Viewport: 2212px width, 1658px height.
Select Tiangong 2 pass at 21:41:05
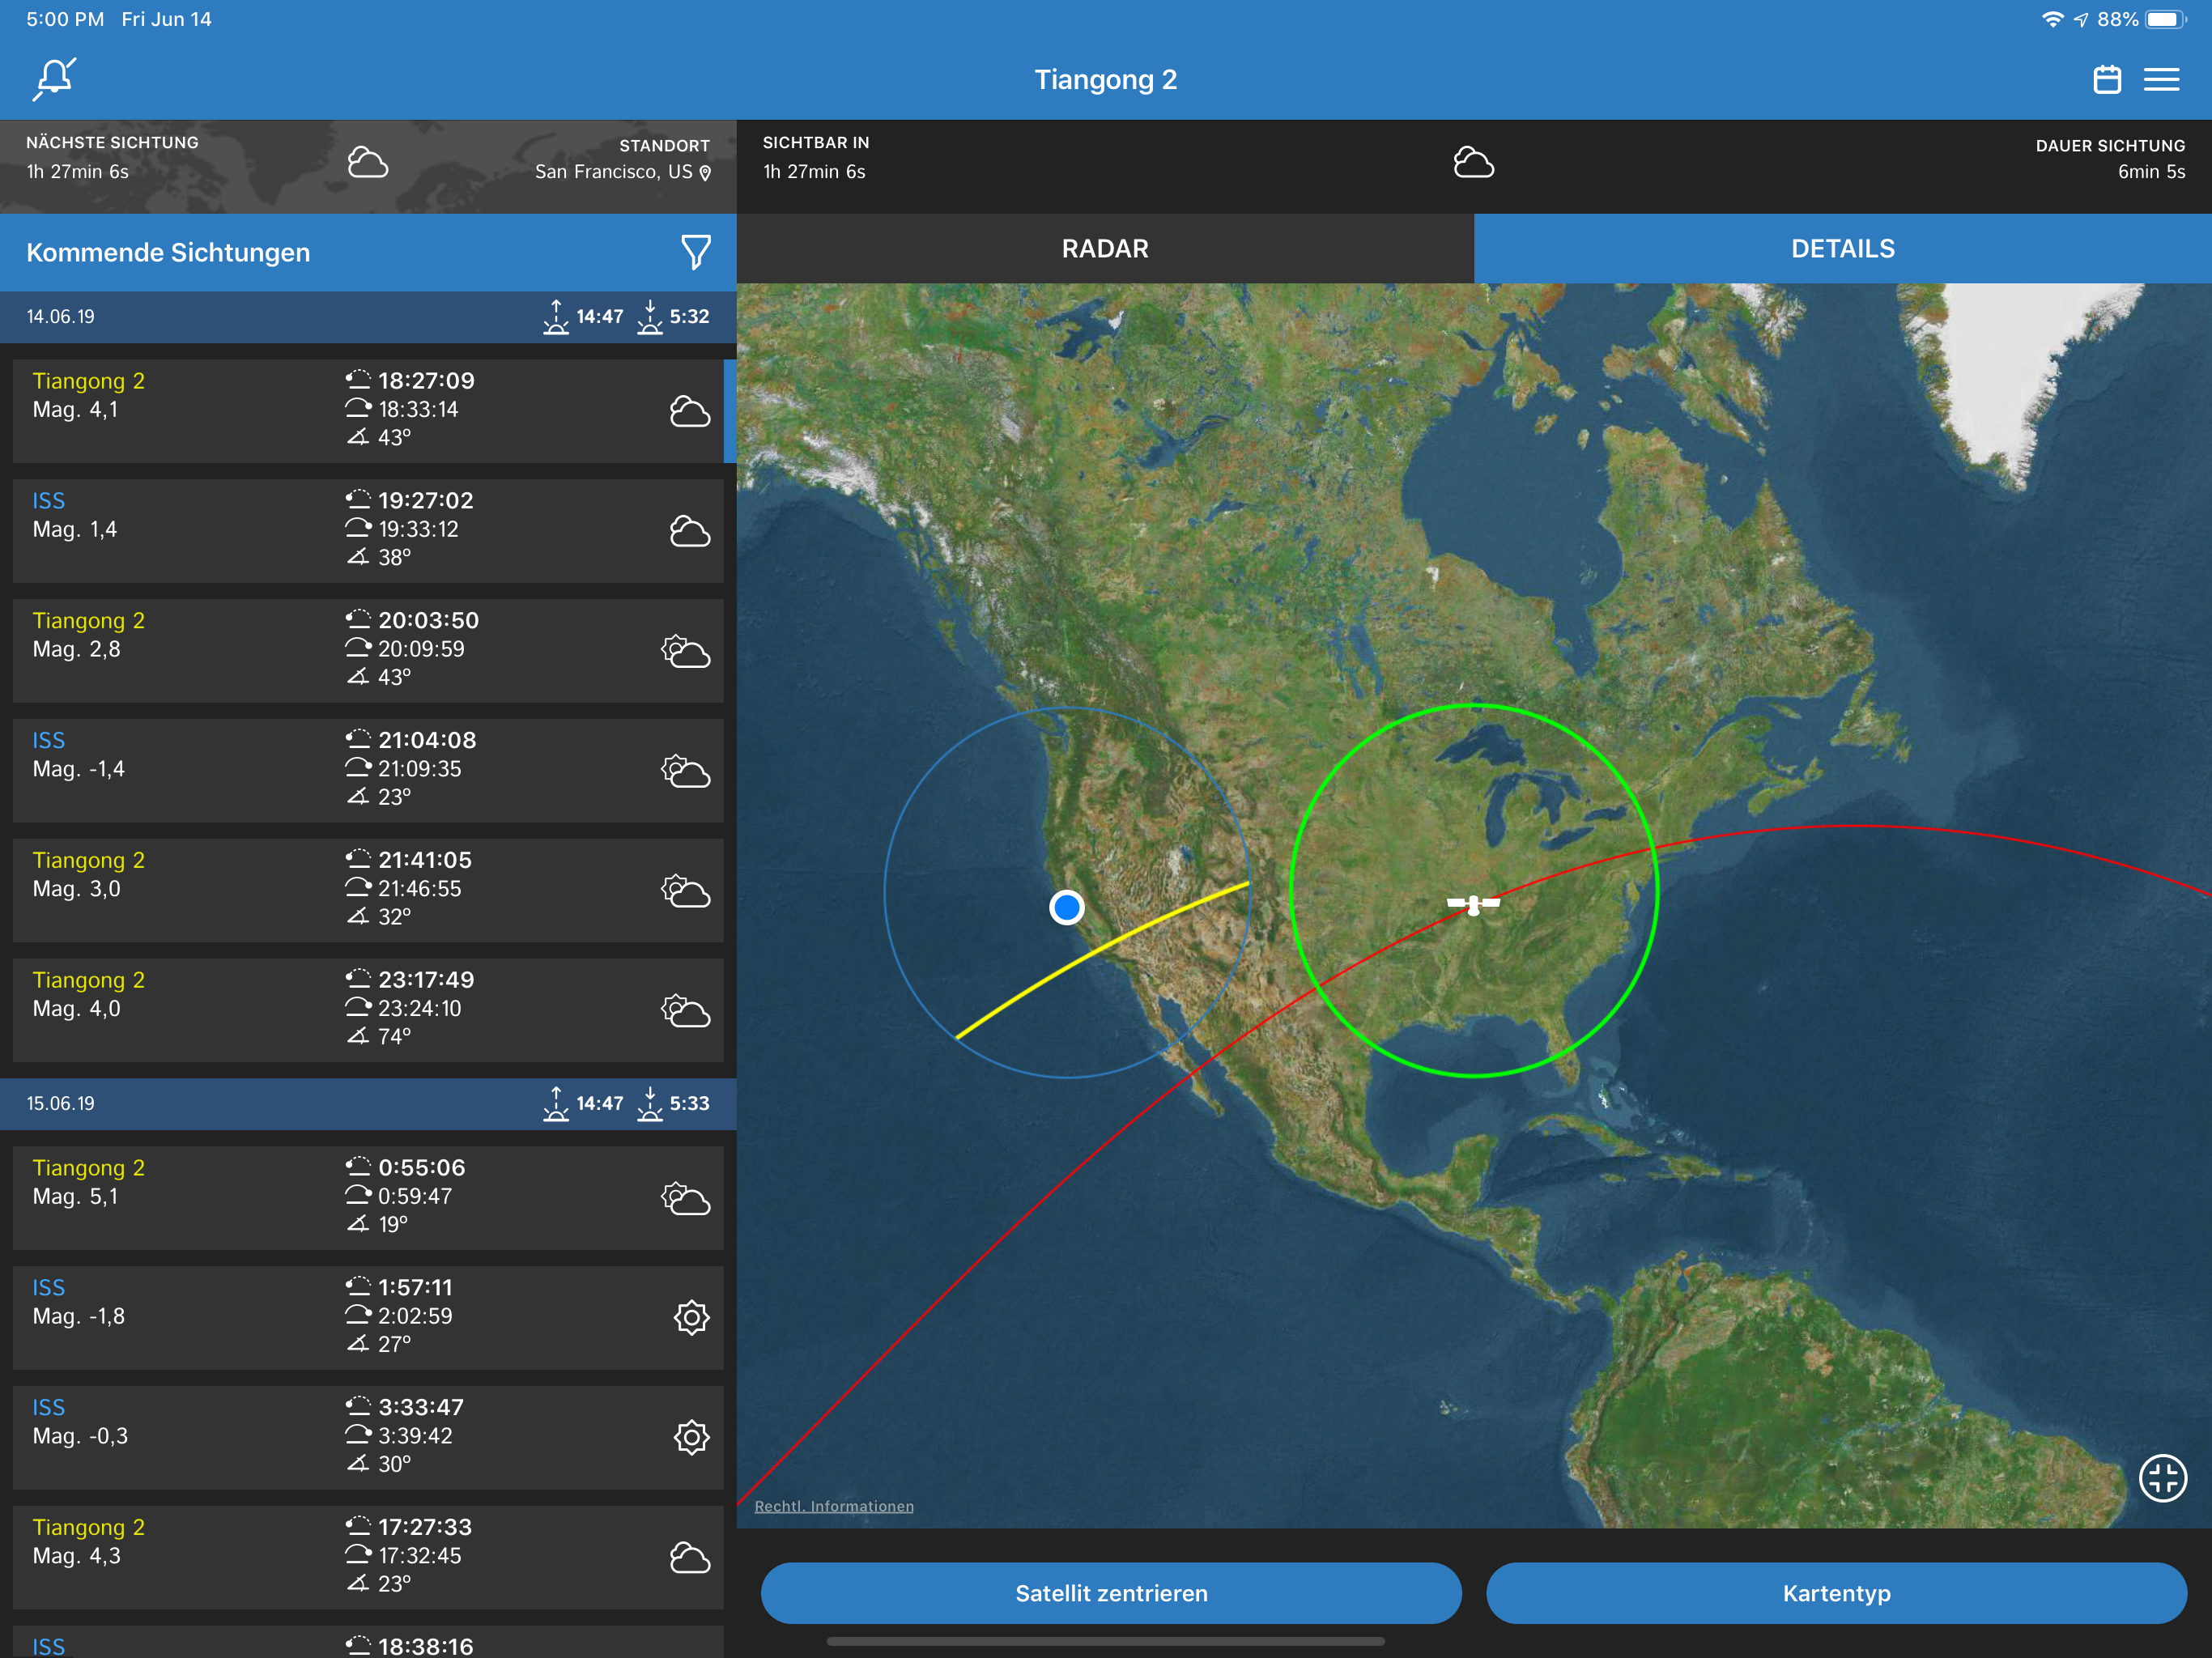pyautogui.click(x=368, y=891)
